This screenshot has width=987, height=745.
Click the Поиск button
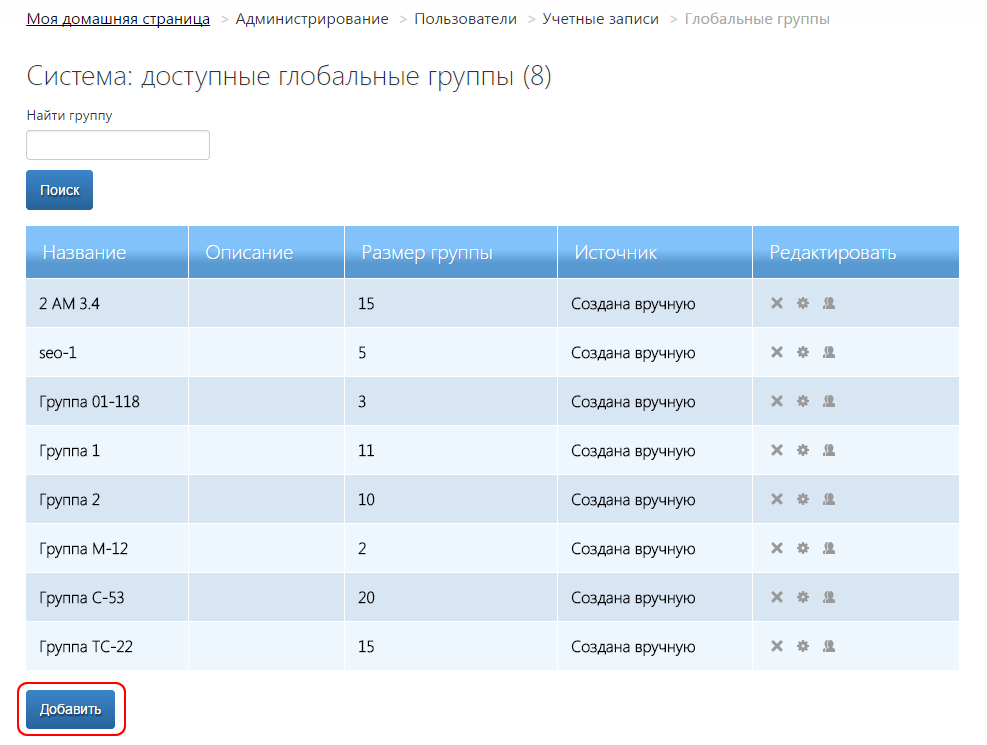59,190
